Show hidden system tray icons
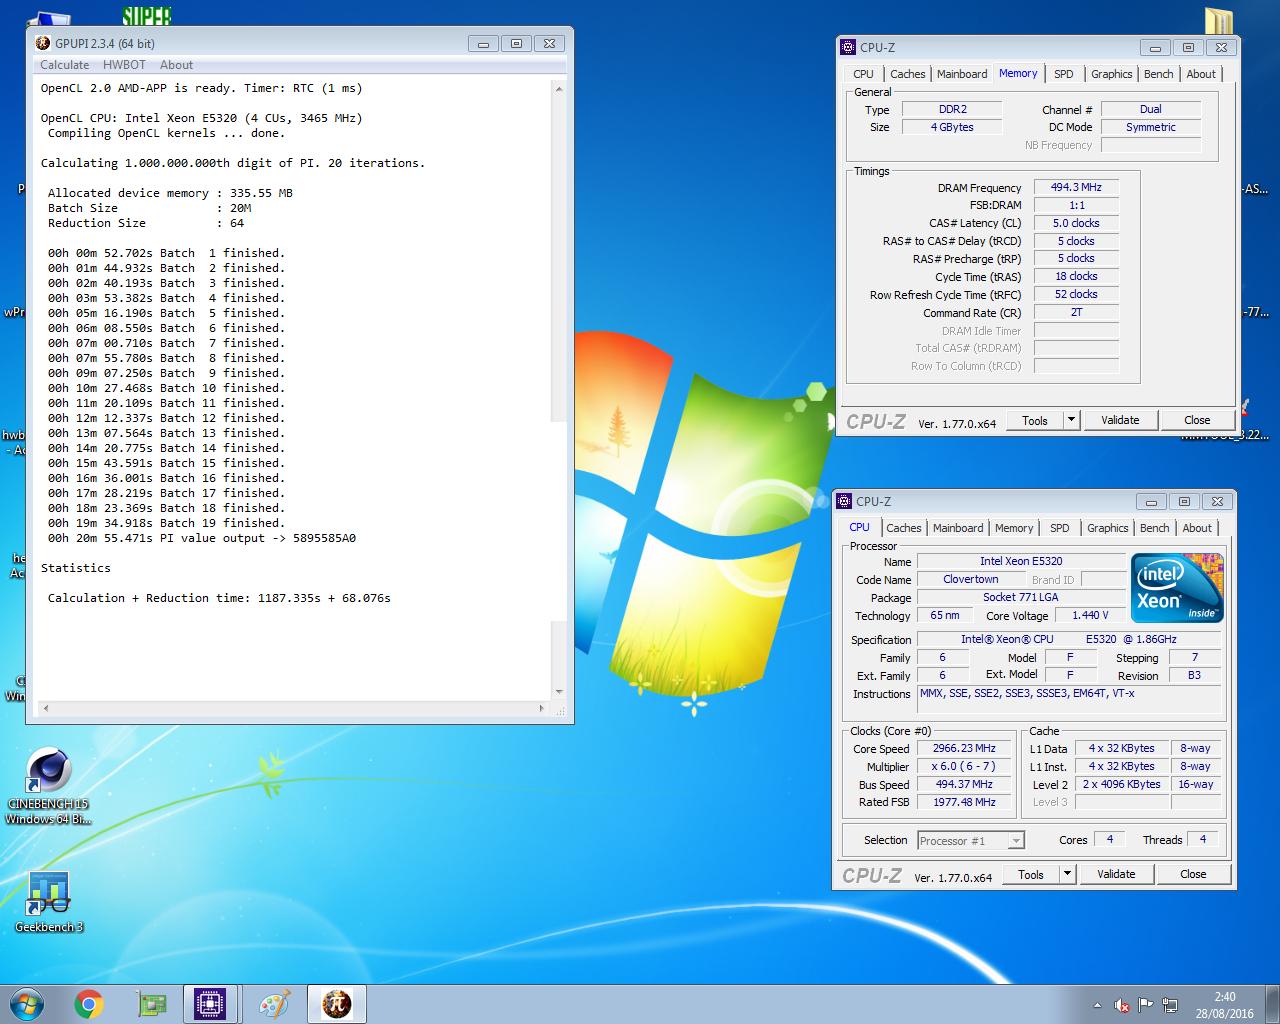The image size is (1280, 1024). [x=1099, y=1005]
